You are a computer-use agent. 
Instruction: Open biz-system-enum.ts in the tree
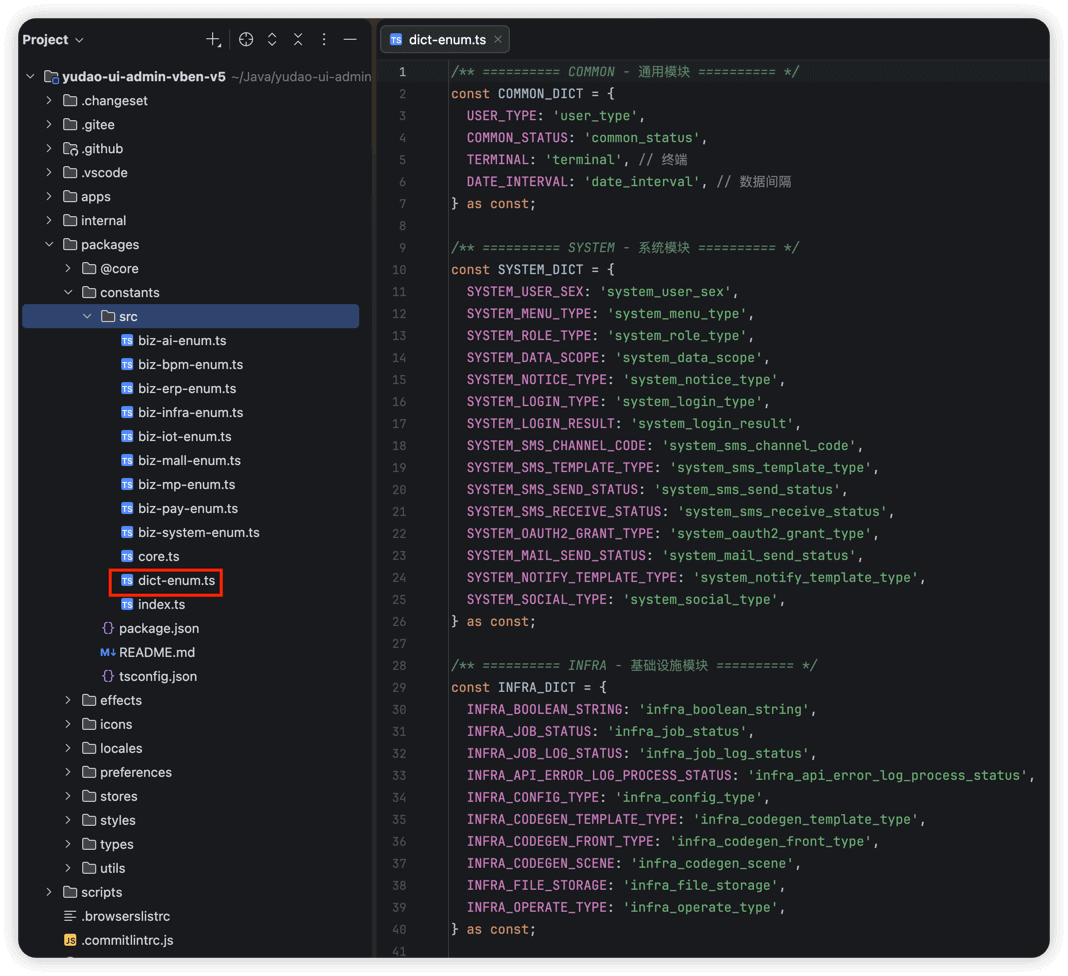pos(198,532)
